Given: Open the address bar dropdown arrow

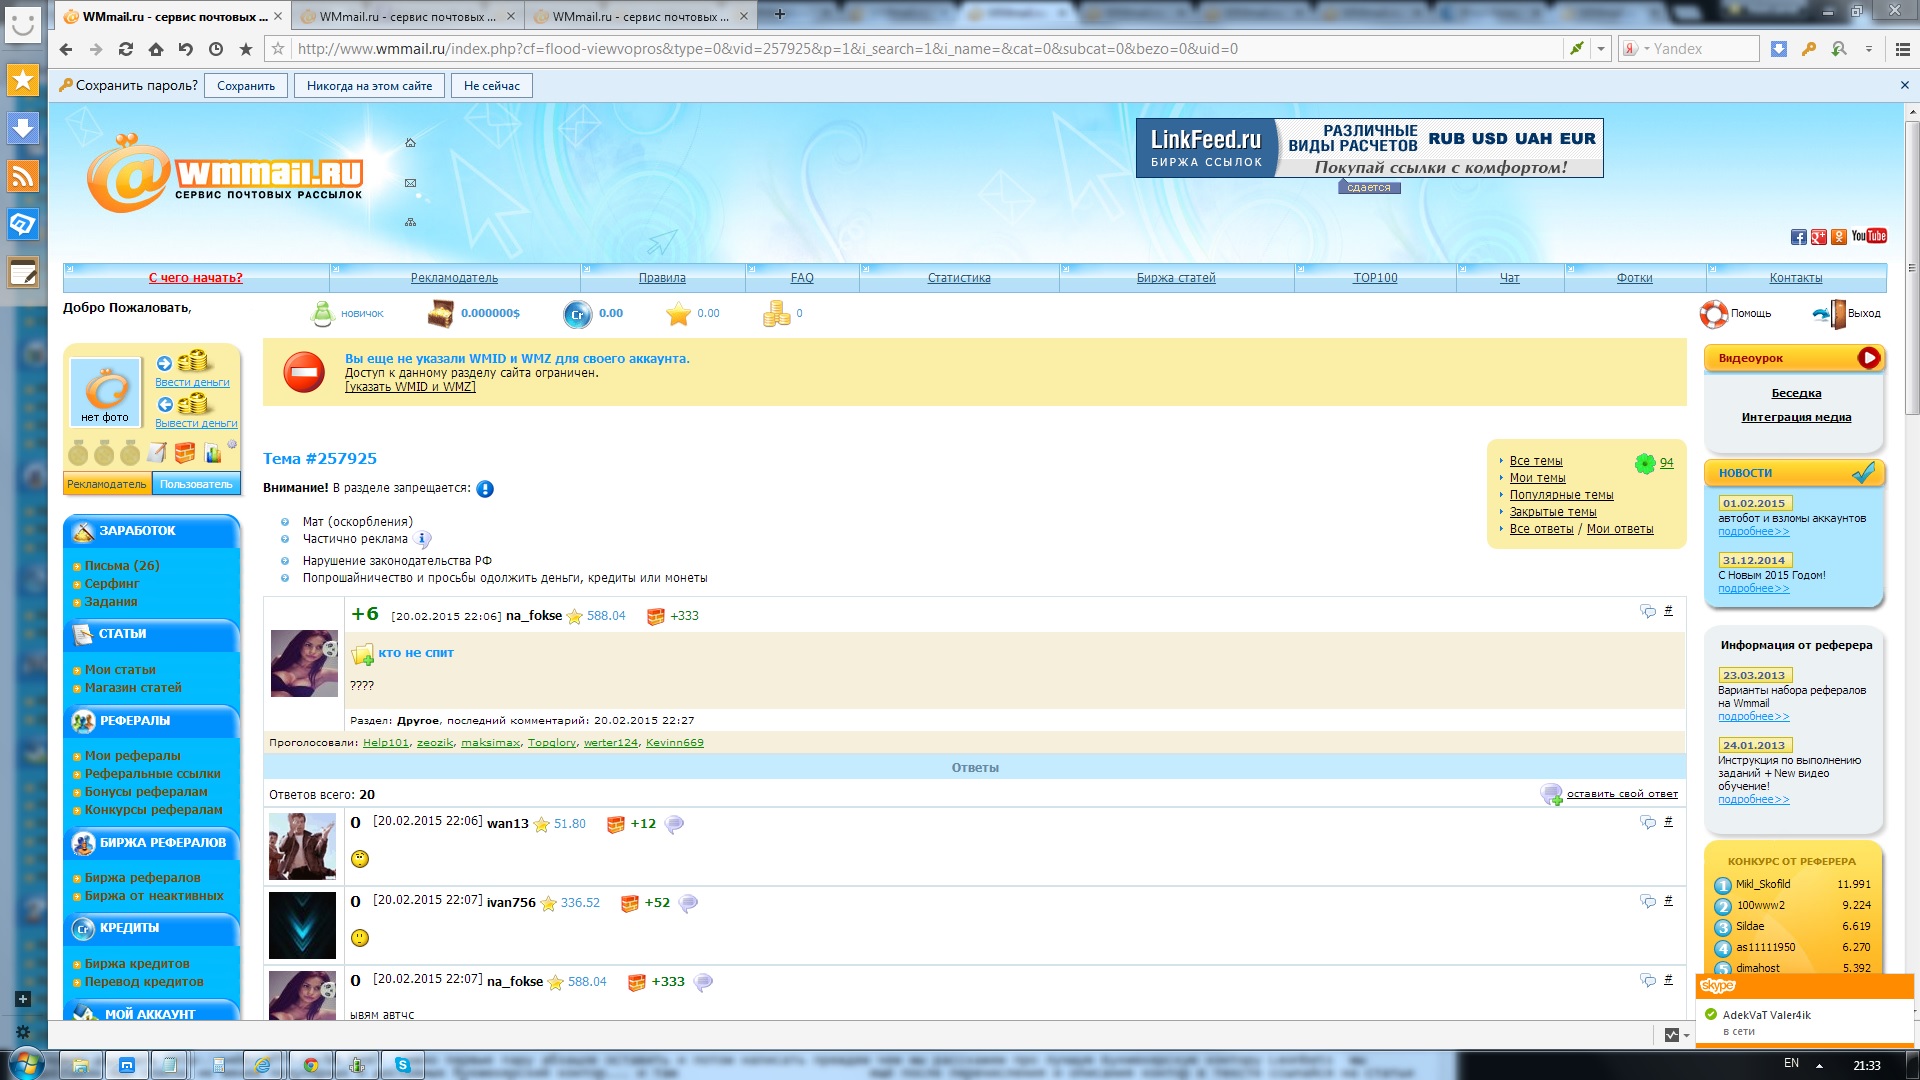Looking at the screenshot, I should pos(1601,49).
